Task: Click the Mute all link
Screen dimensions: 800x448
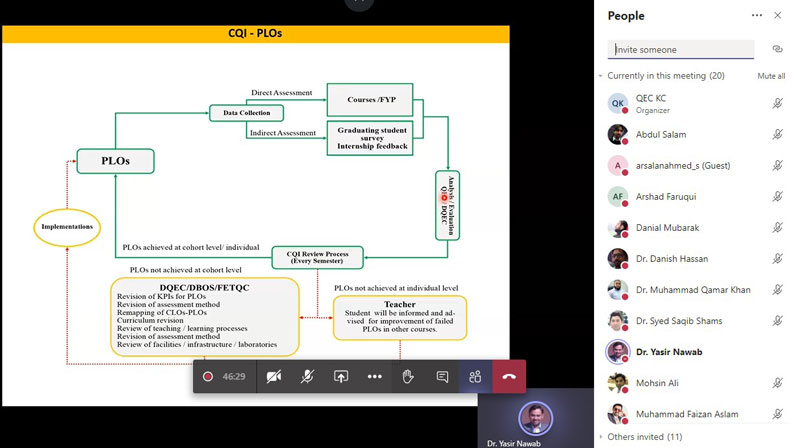Action: pyautogui.click(x=770, y=76)
